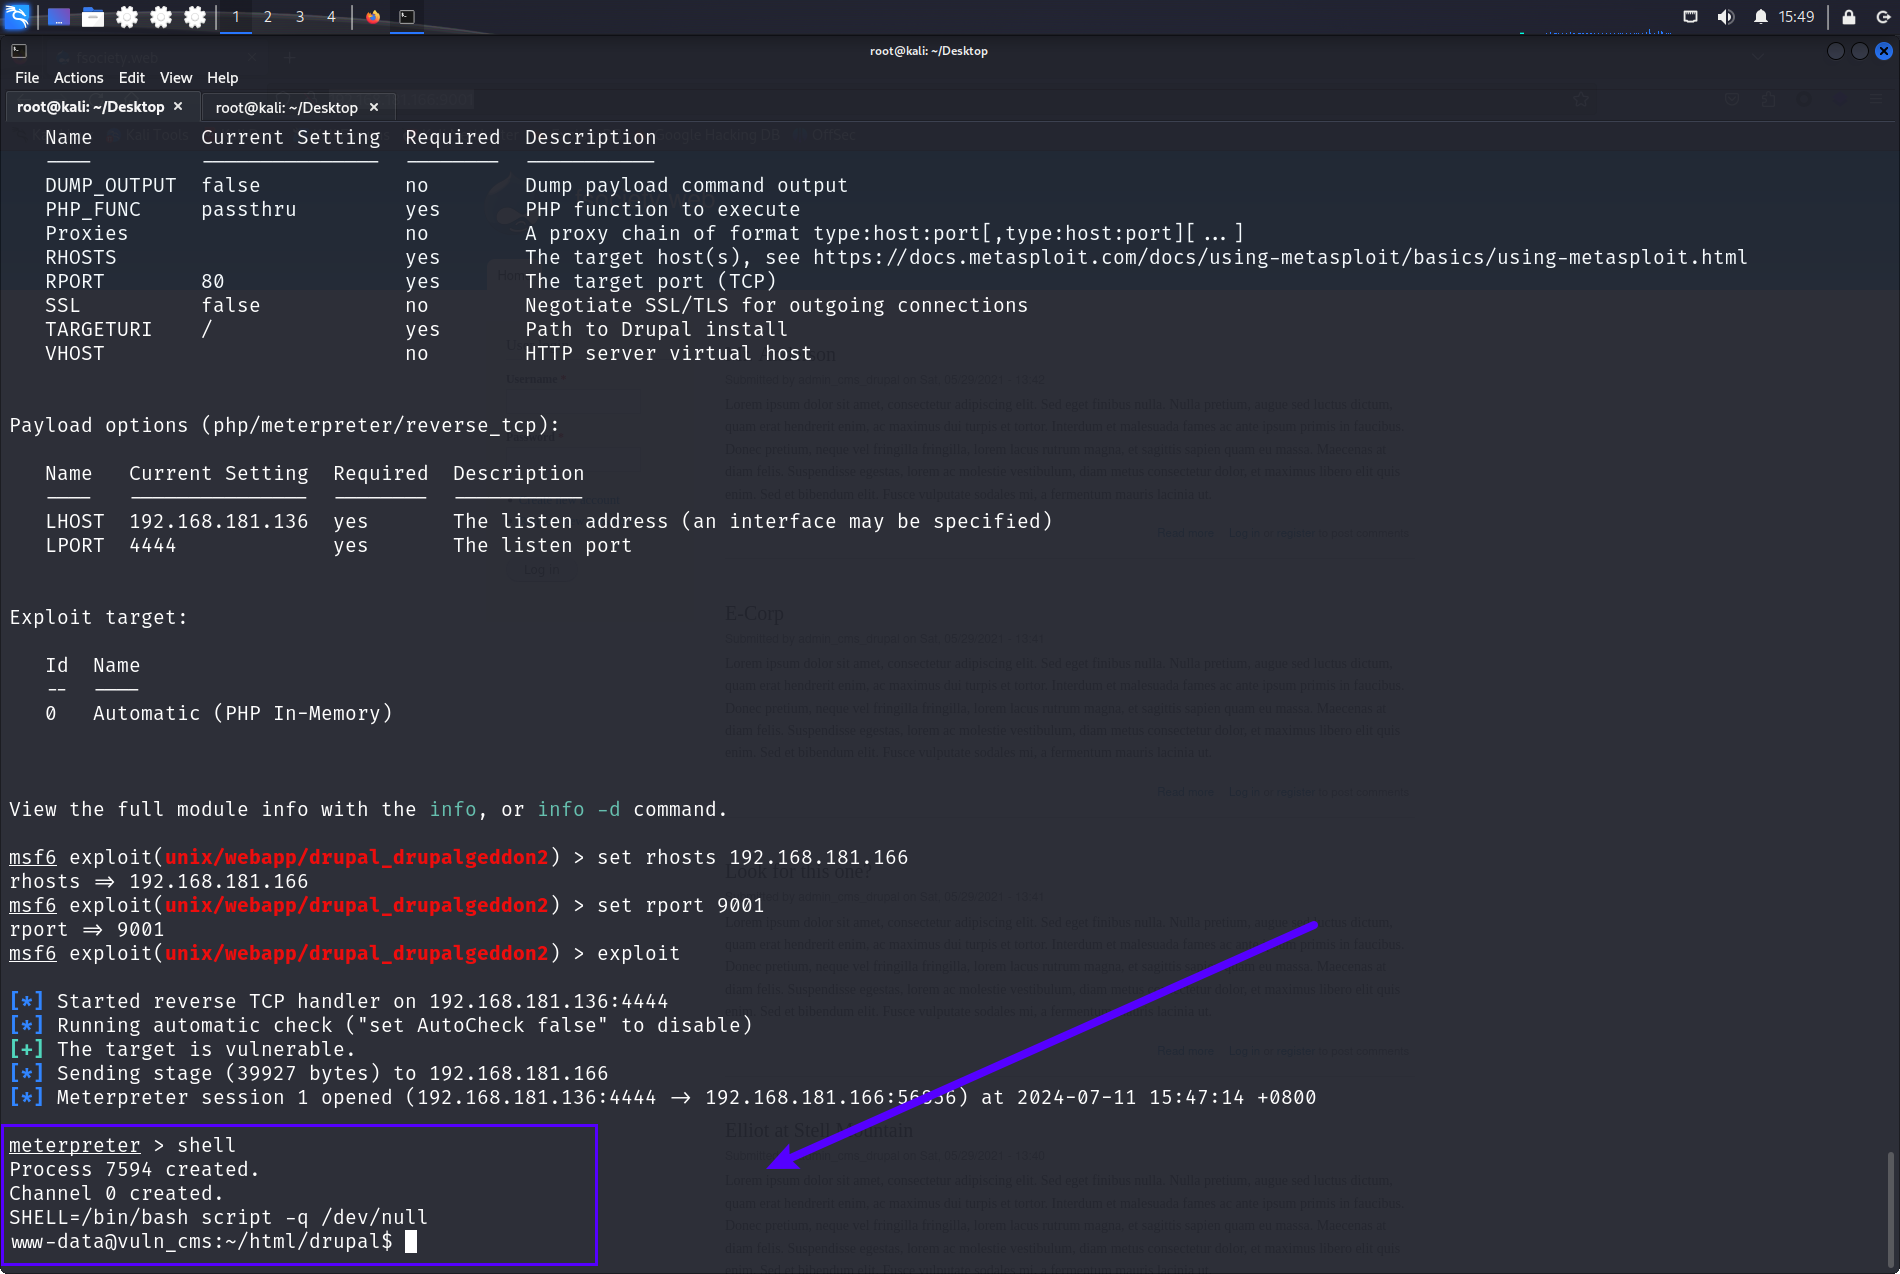Open the Edit menu
1900x1274 pixels.
[131, 78]
